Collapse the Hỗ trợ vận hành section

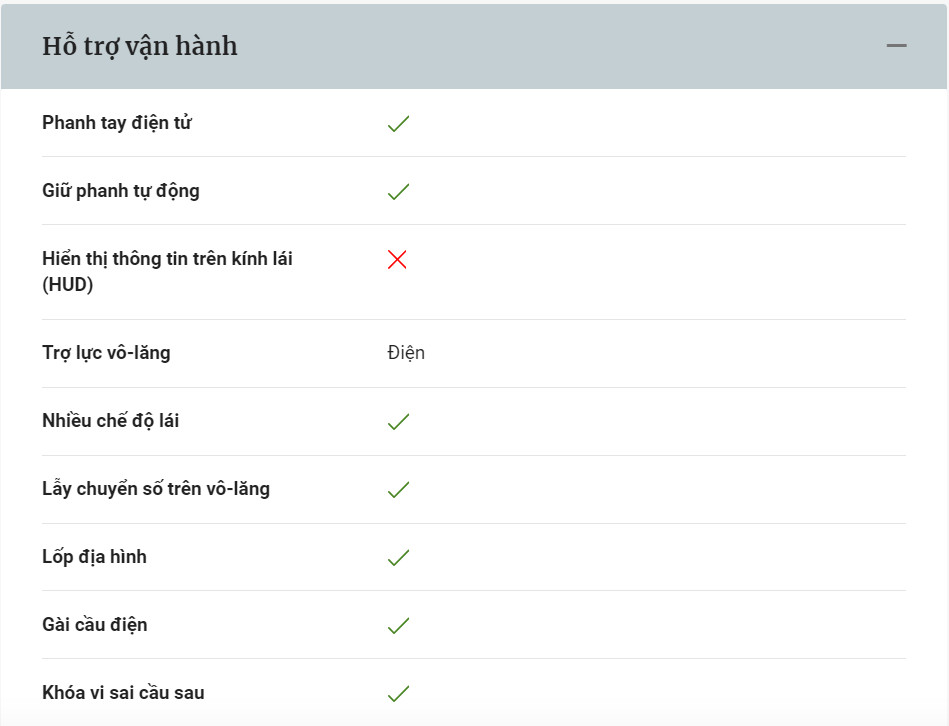coord(896,45)
